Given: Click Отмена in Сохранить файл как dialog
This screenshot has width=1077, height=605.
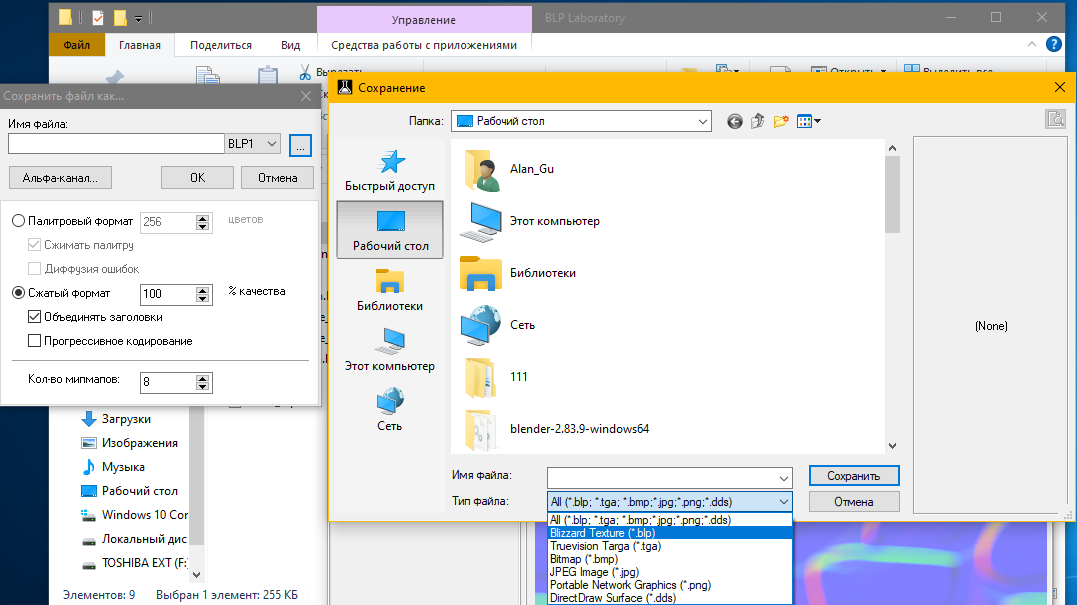Looking at the screenshot, I should click(277, 178).
